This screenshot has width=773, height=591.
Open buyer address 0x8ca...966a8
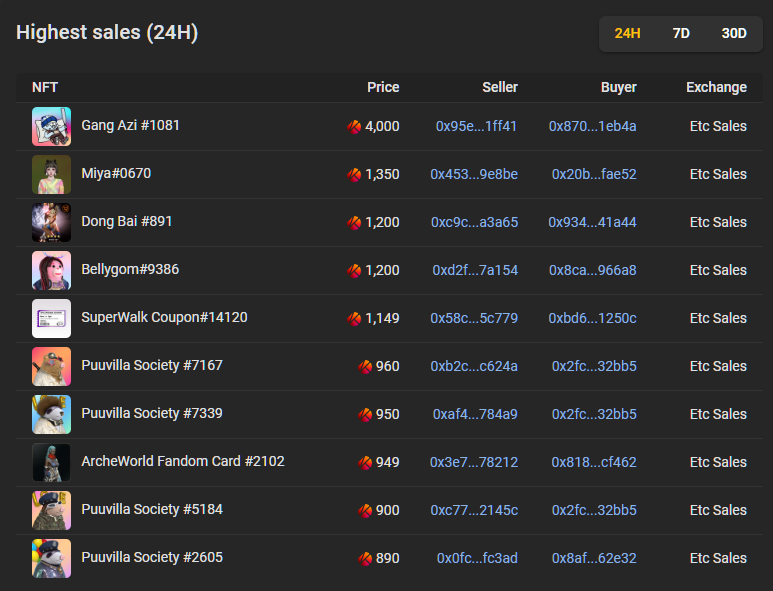(x=593, y=270)
